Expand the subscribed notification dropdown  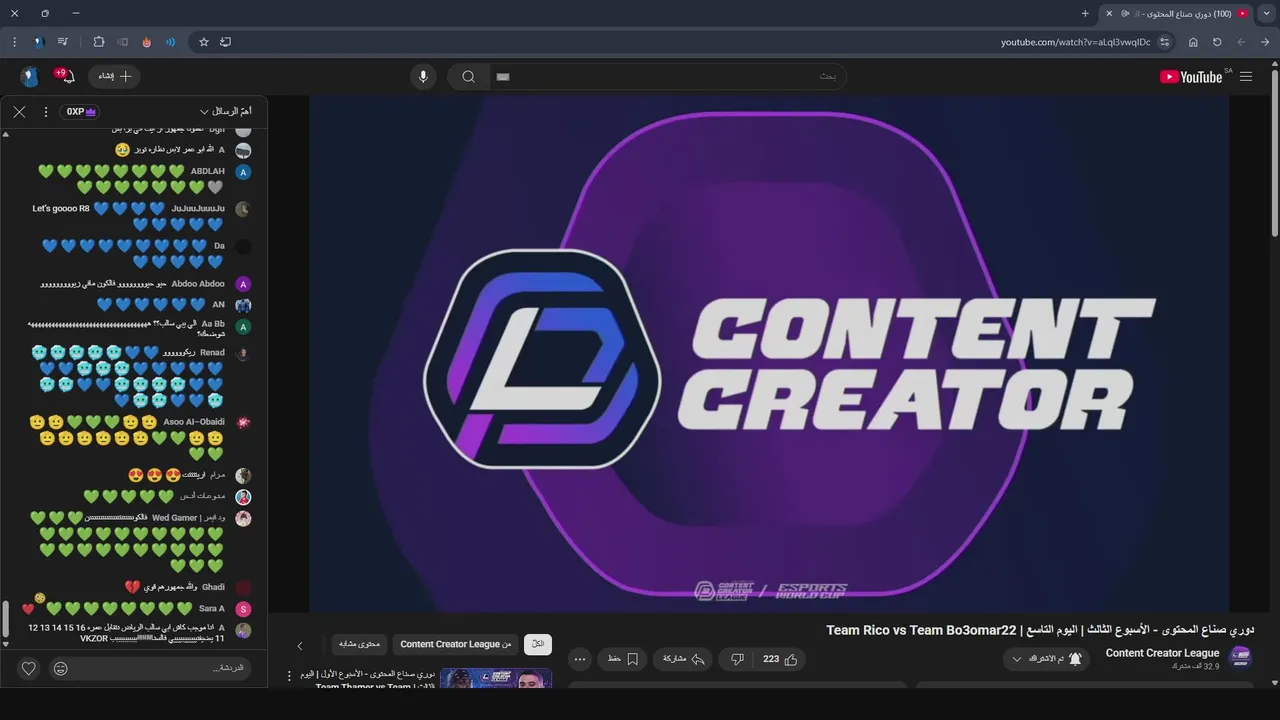pyautogui.click(x=1047, y=659)
